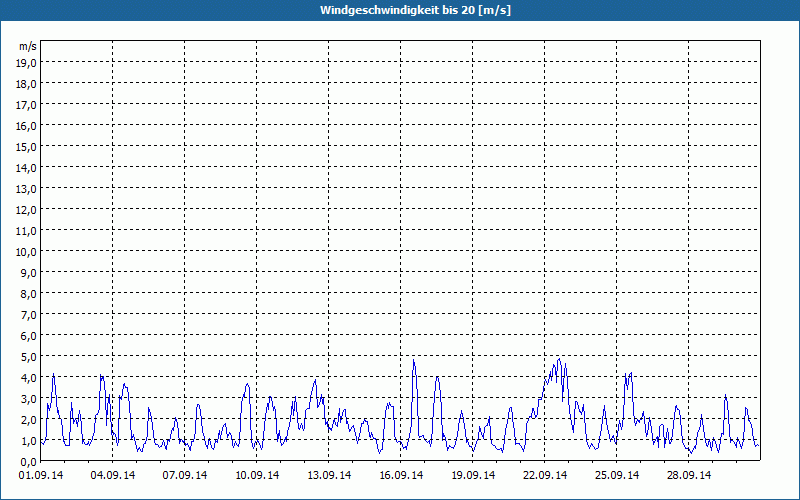Click the y-axis label 5,0
Viewport: 800px width, 500px height.
pos(29,357)
